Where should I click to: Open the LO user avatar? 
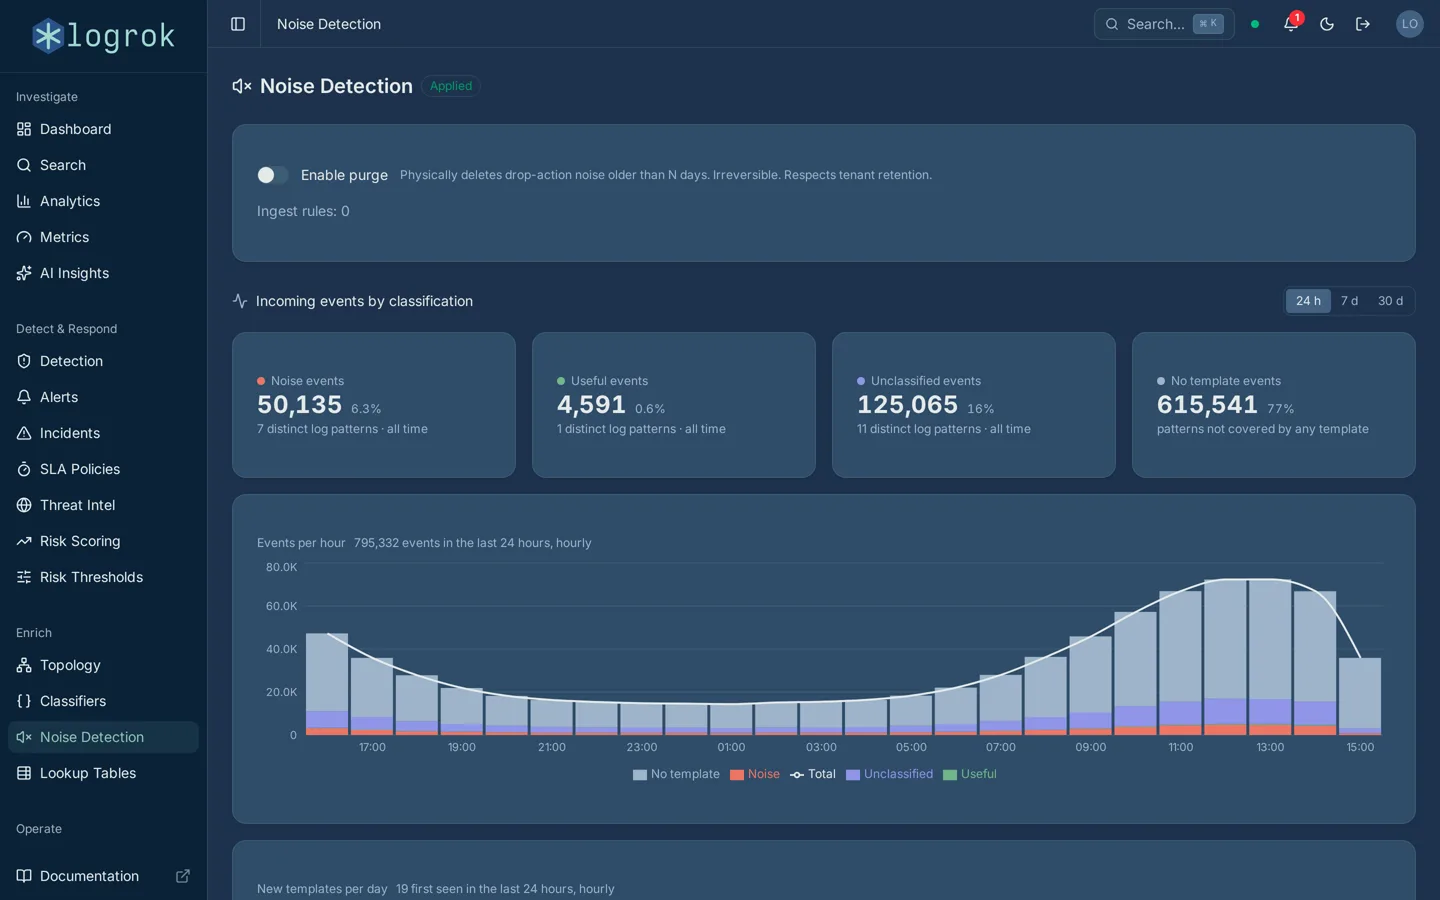pyautogui.click(x=1409, y=24)
